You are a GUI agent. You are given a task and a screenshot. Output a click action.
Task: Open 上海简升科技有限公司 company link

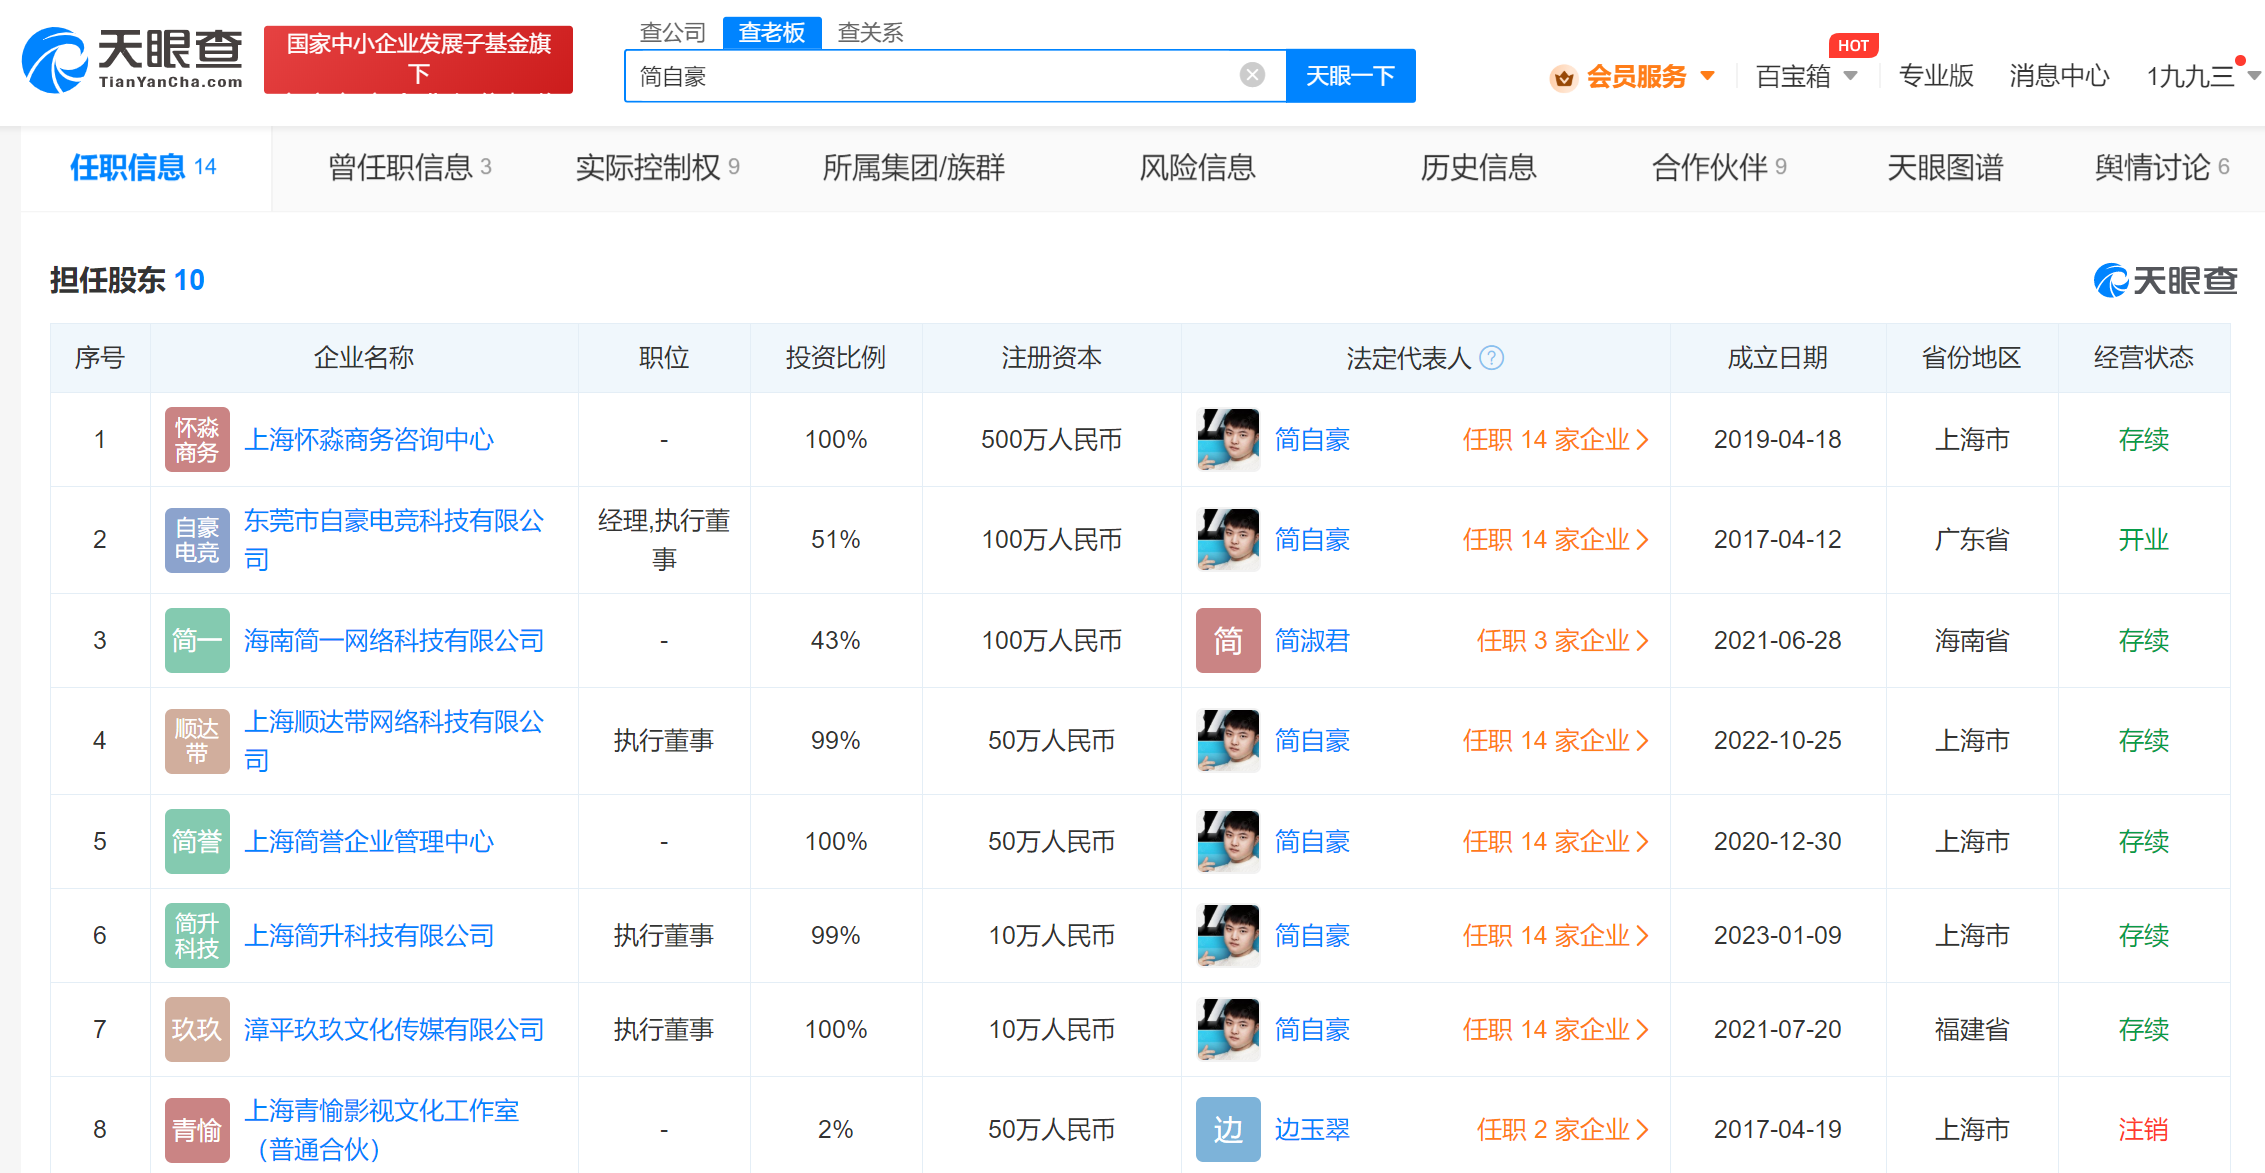(369, 936)
